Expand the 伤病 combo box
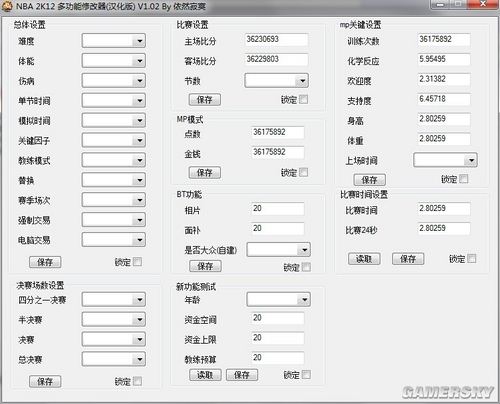Image resolution: width=500 pixels, height=404 pixels. tap(114, 81)
